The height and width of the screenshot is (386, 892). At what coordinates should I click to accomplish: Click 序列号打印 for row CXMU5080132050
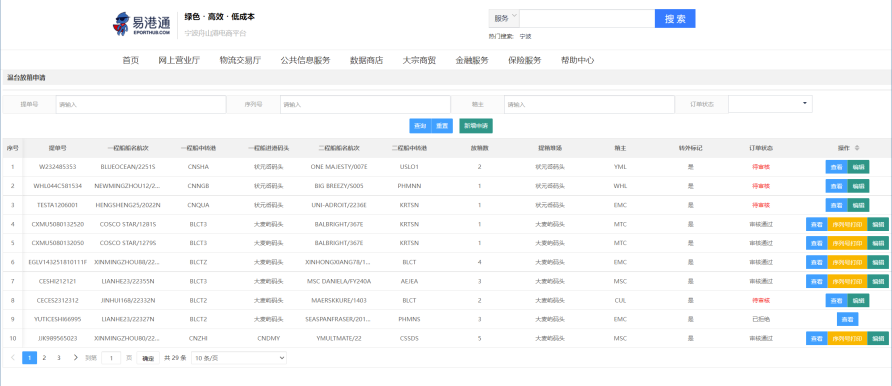848,243
